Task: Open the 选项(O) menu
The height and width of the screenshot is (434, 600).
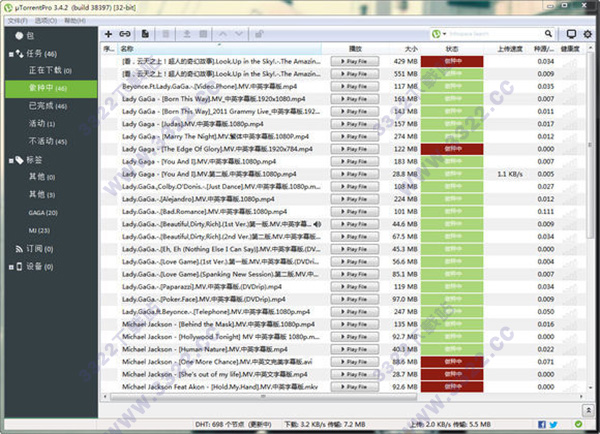Action: pyautogui.click(x=46, y=21)
